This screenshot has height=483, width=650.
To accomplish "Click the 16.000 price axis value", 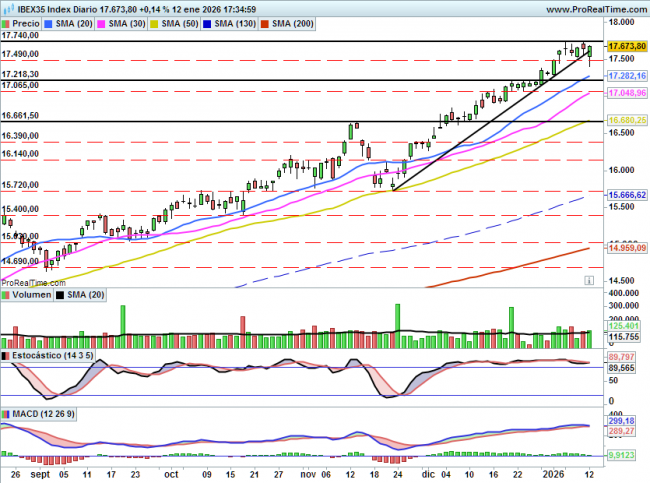I will tap(621, 170).
